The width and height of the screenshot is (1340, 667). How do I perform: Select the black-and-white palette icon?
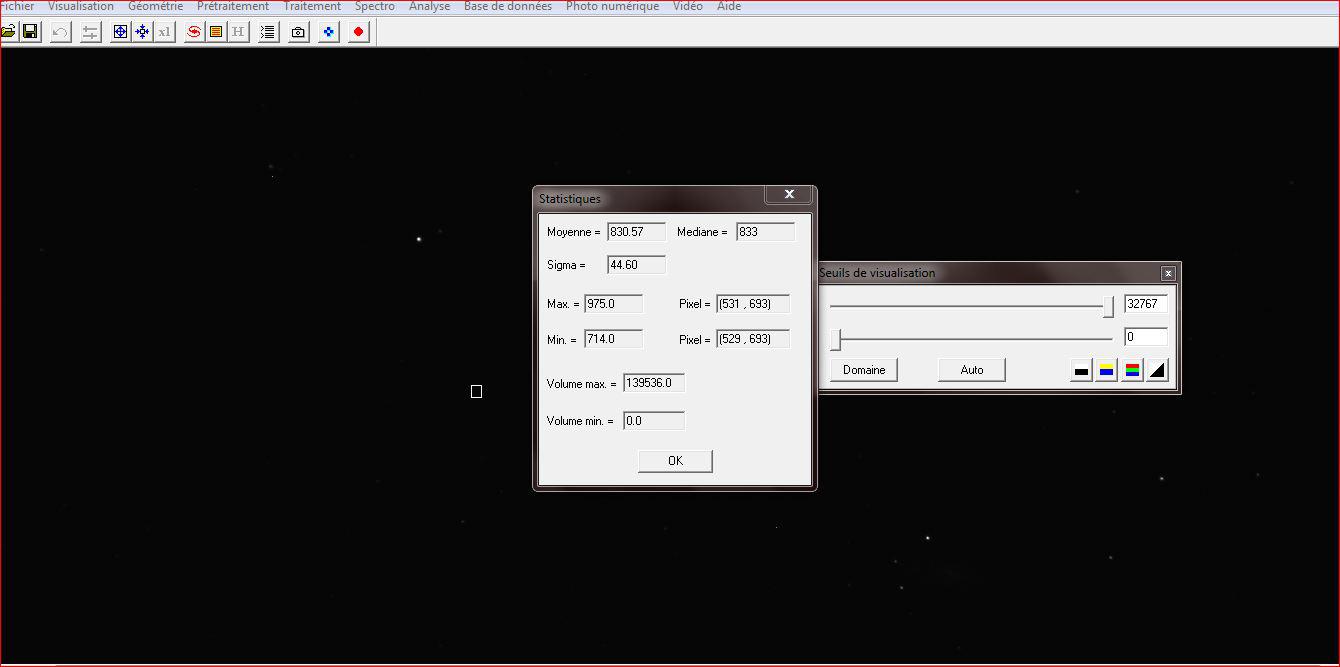click(1081, 371)
